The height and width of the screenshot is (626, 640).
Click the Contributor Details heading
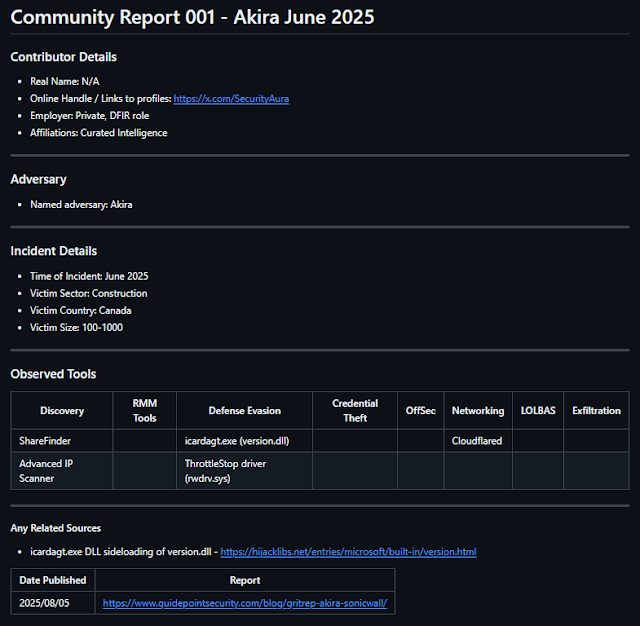click(63, 57)
